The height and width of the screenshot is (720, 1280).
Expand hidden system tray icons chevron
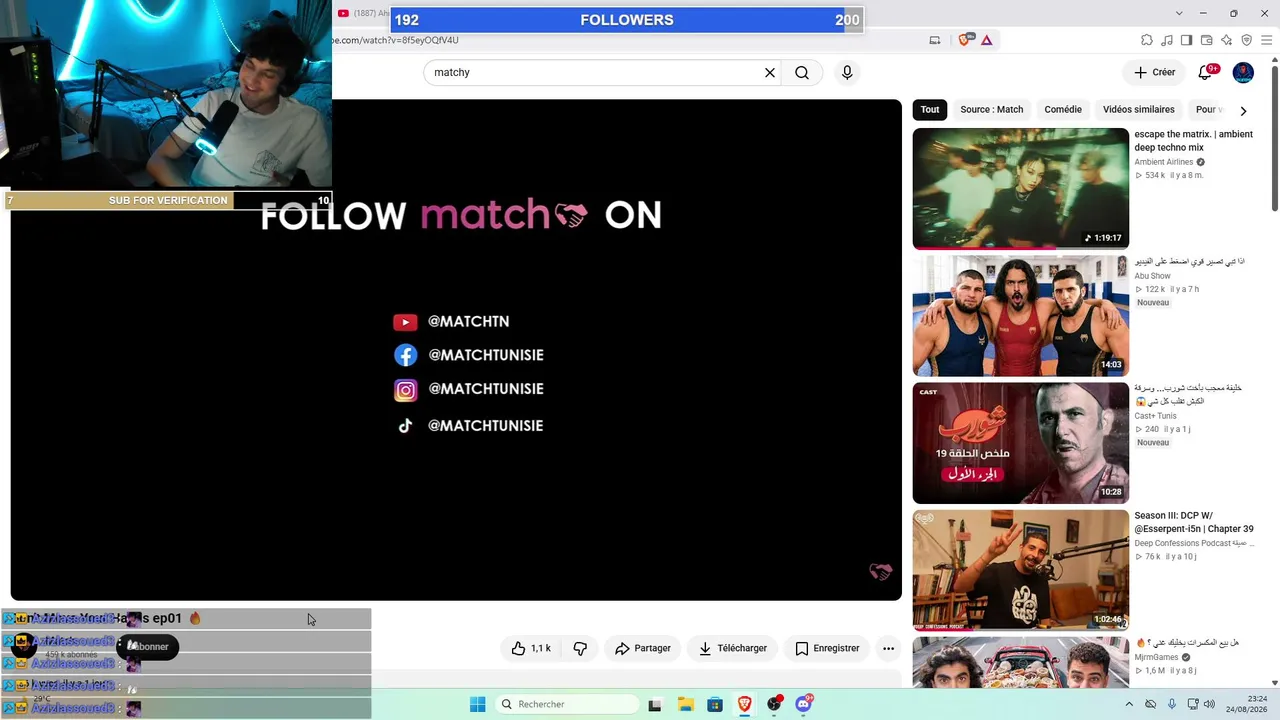tap(1130, 704)
